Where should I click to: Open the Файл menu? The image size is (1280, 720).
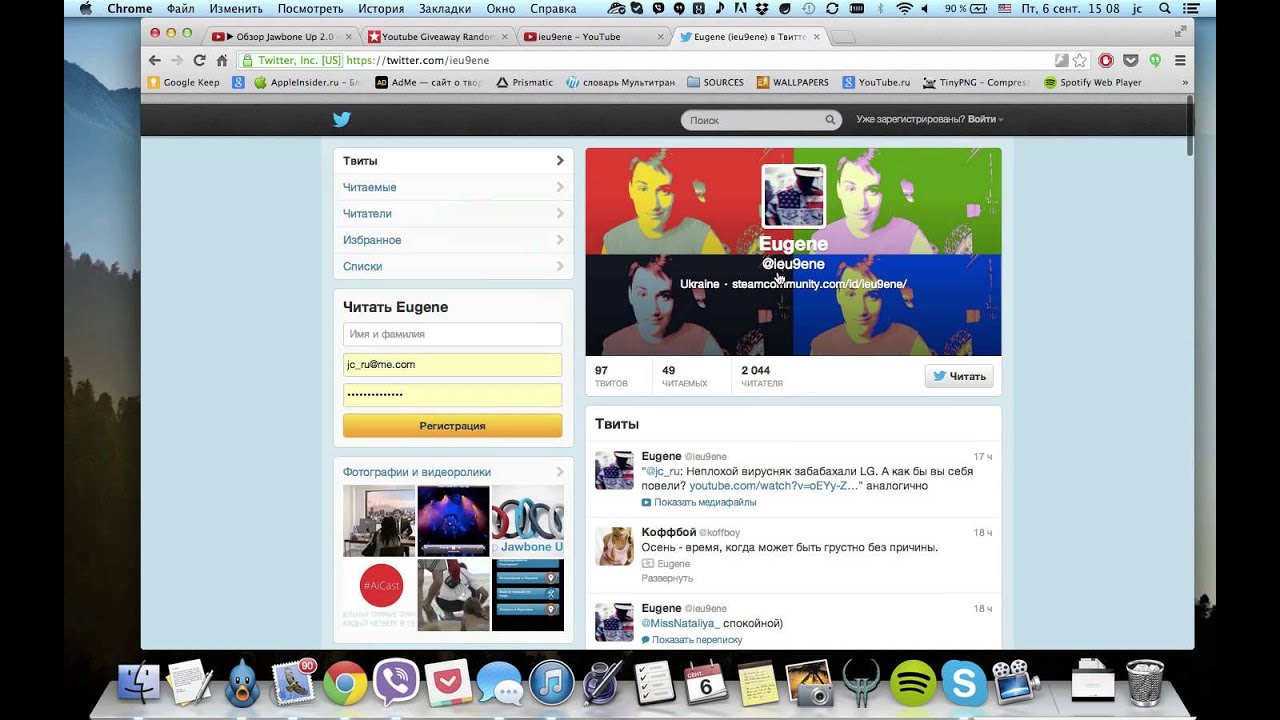tap(181, 9)
